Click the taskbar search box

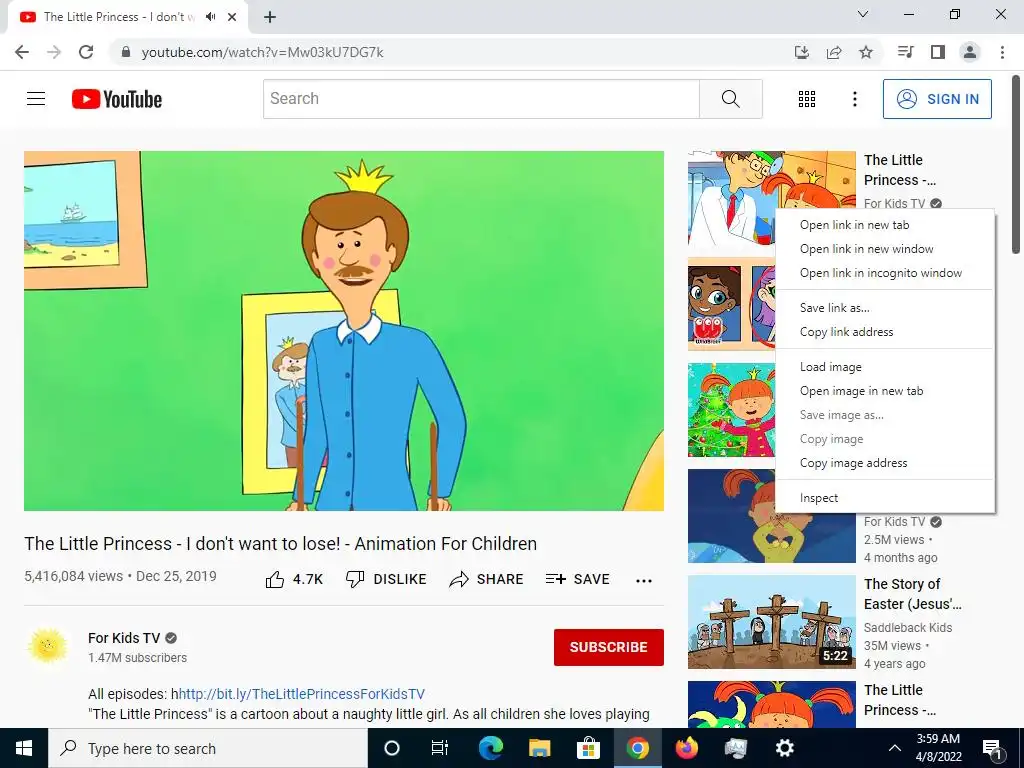(208, 748)
